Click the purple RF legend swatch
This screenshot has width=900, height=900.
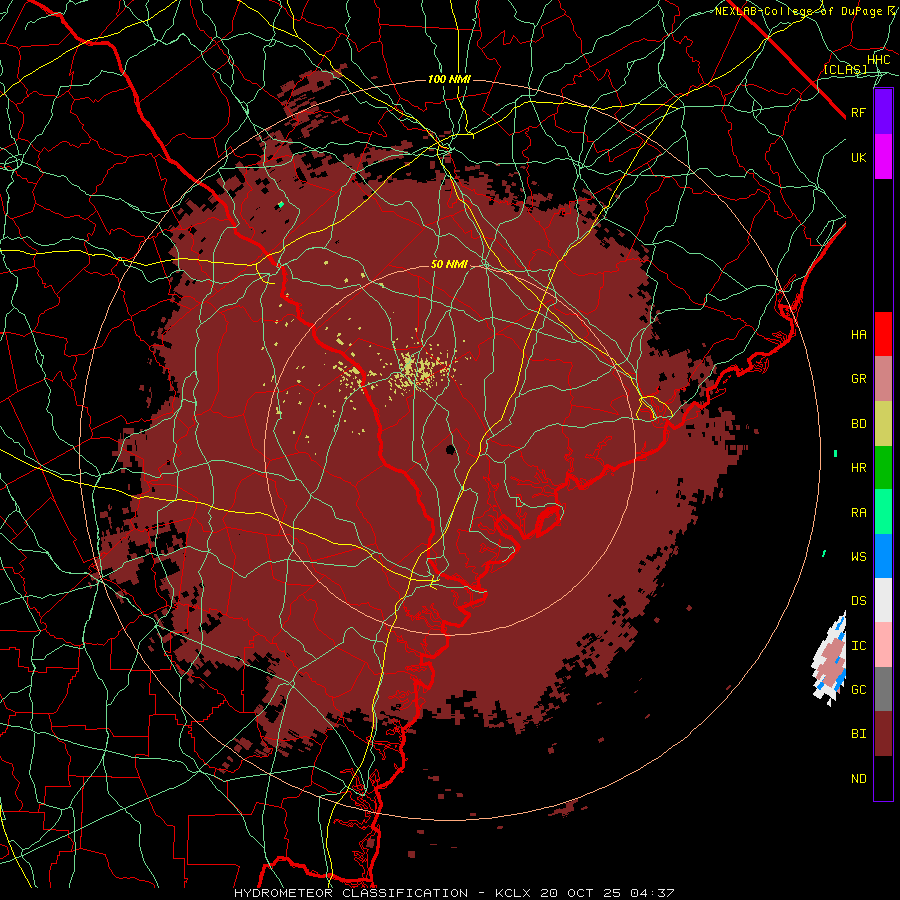click(x=883, y=112)
